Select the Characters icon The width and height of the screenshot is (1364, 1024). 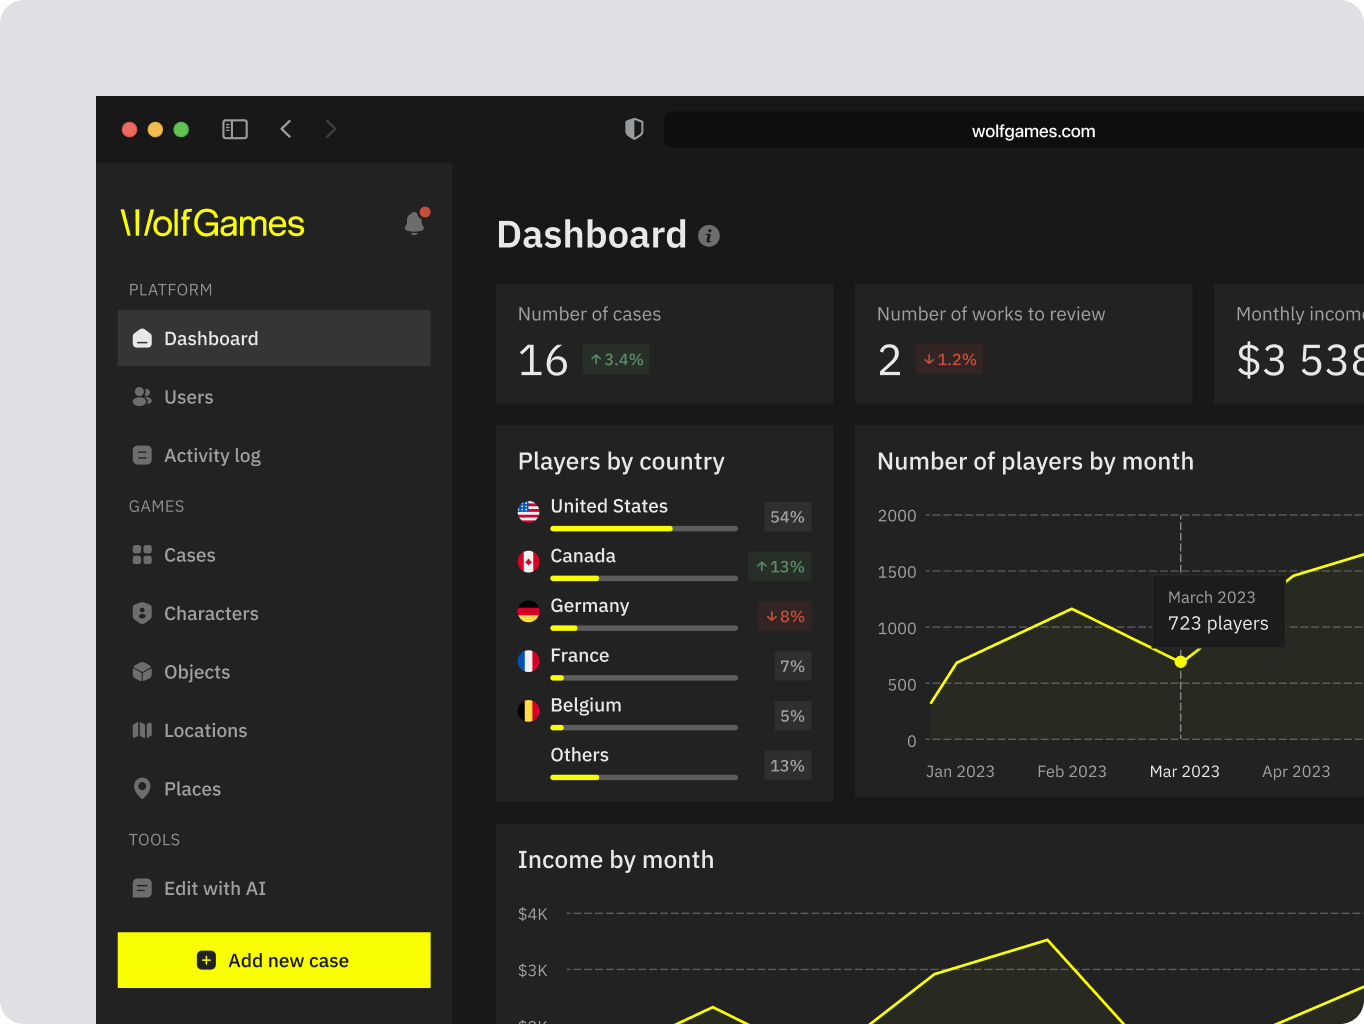pos(142,613)
